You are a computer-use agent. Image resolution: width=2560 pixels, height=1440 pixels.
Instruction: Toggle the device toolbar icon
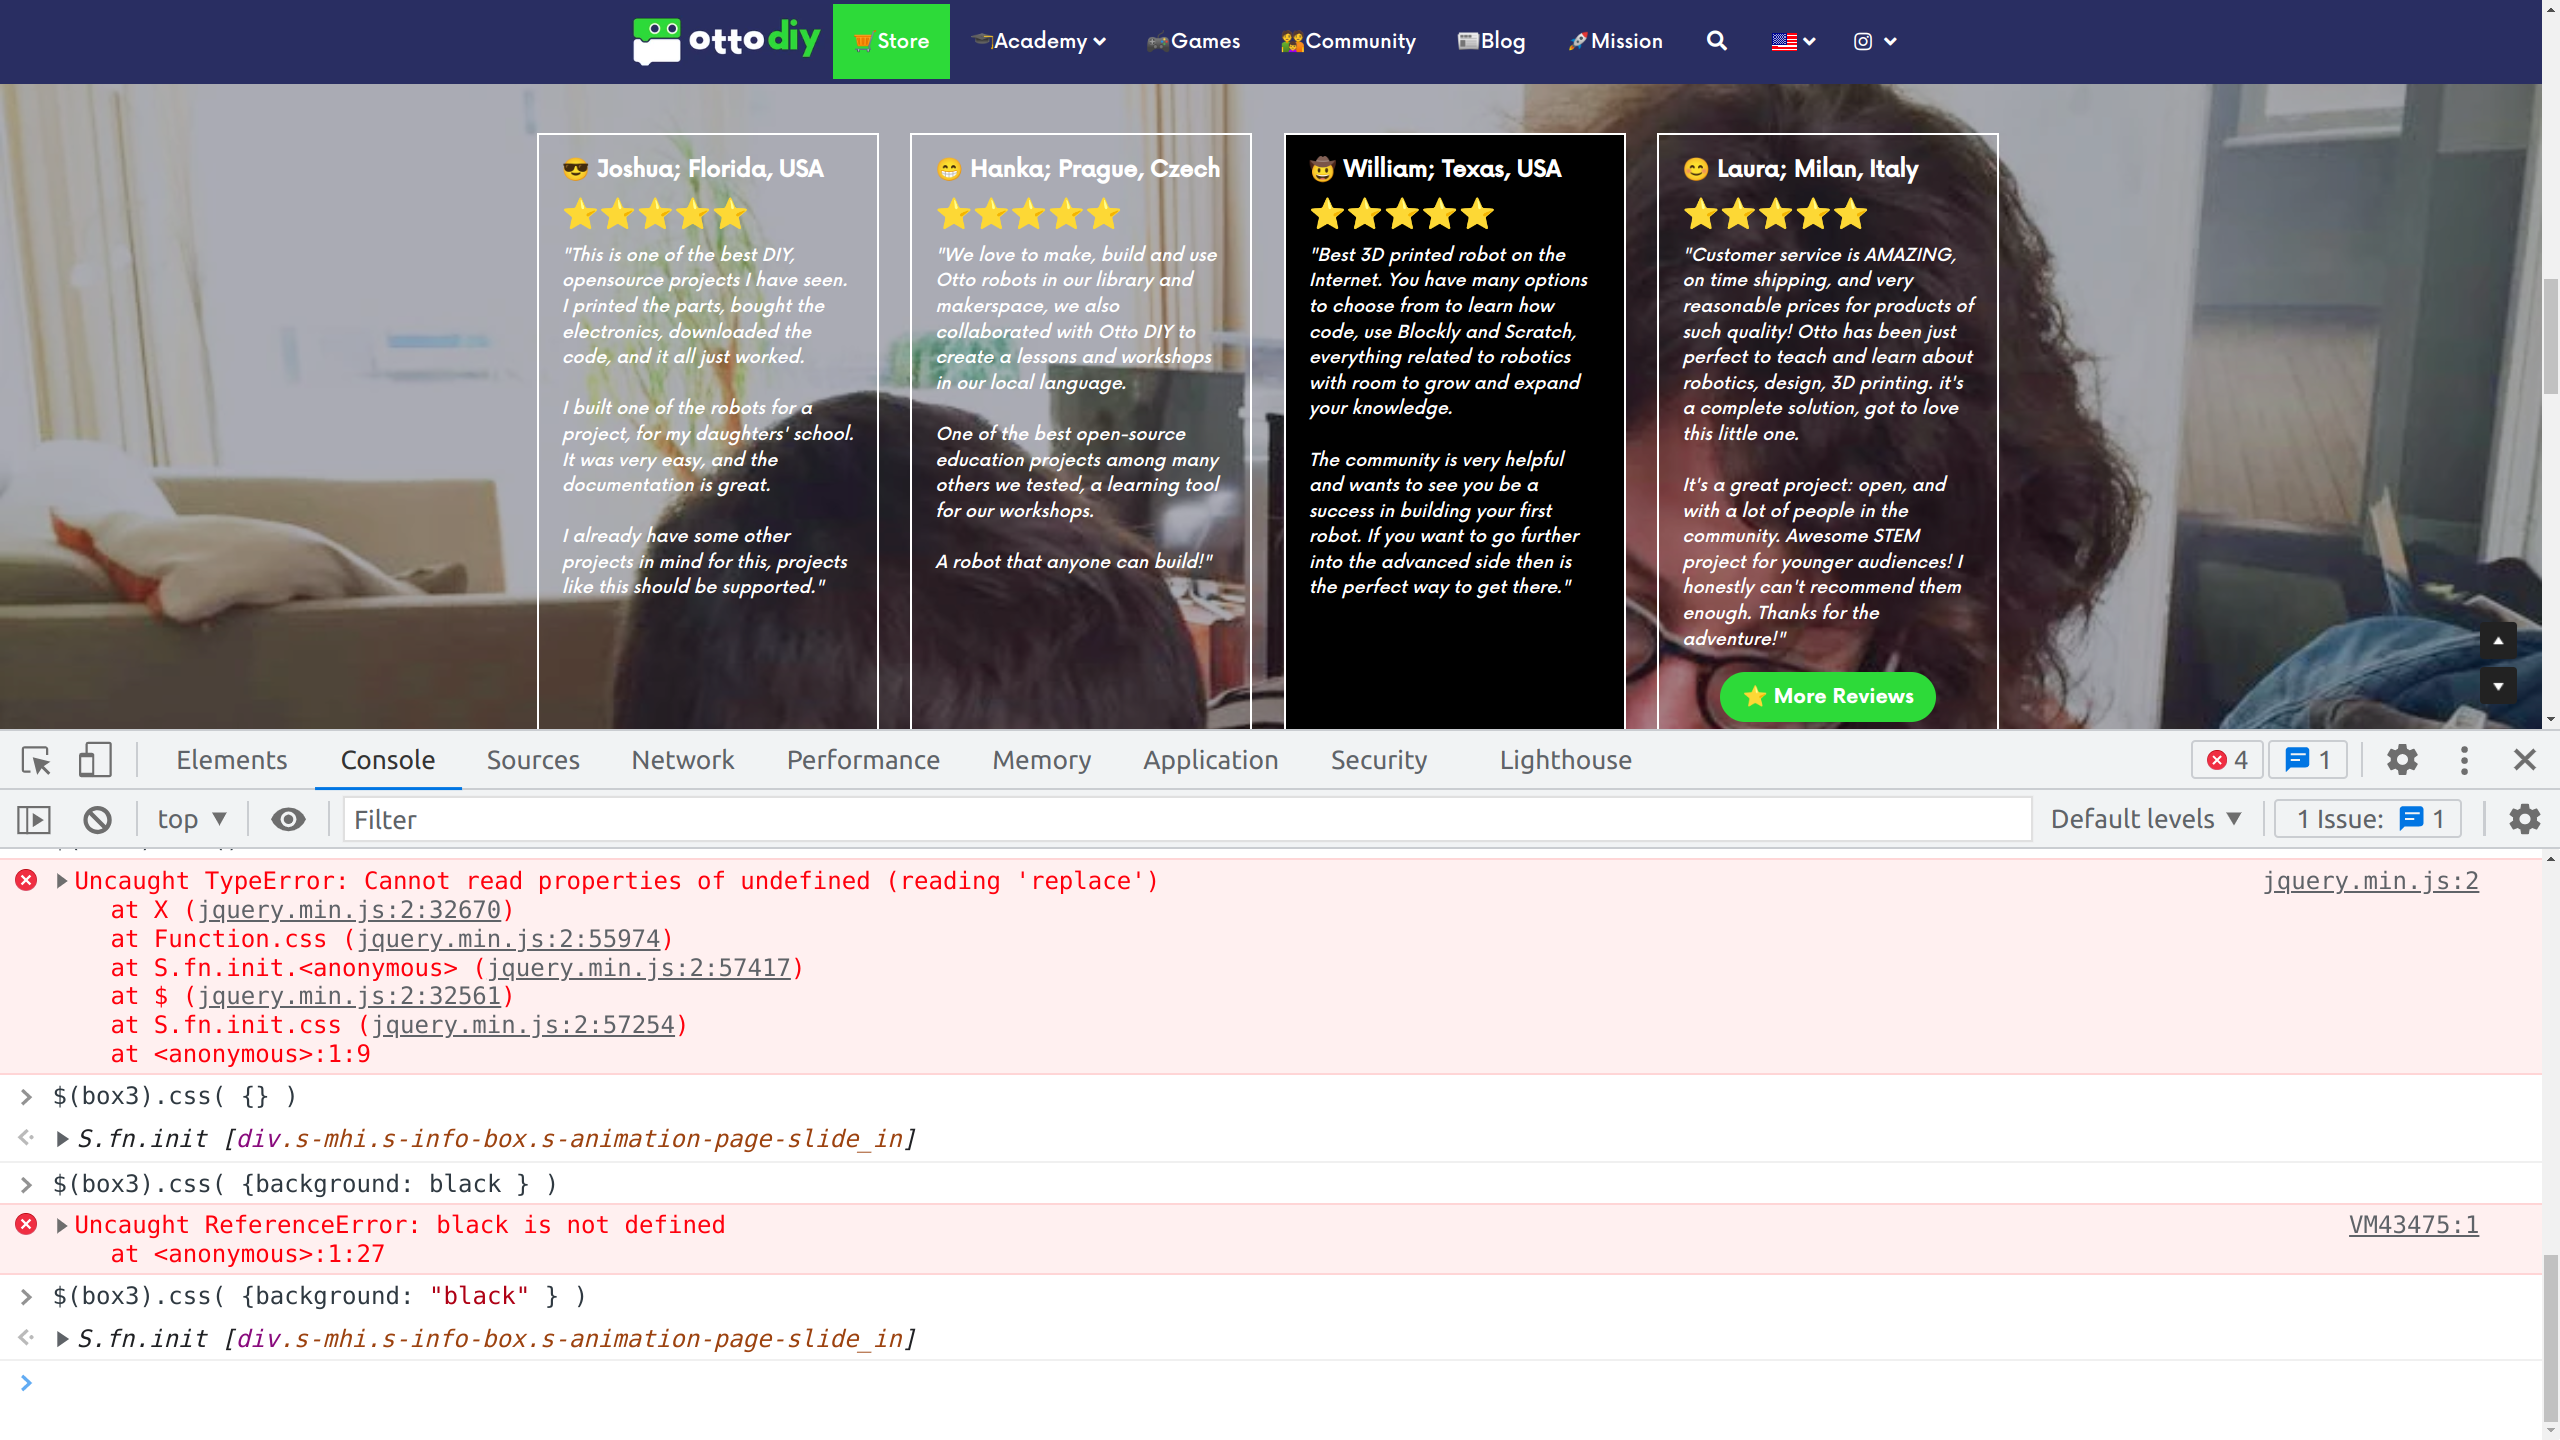(x=95, y=760)
